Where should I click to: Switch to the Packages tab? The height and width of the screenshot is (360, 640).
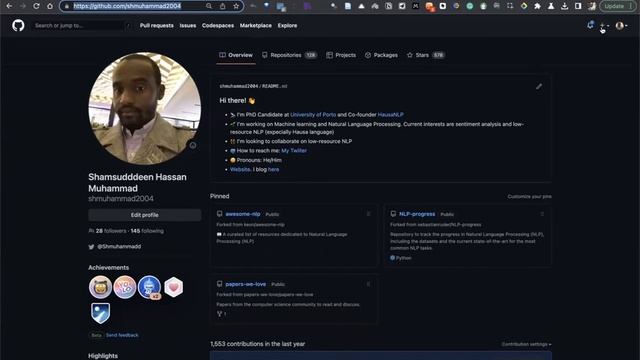click(381, 55)
